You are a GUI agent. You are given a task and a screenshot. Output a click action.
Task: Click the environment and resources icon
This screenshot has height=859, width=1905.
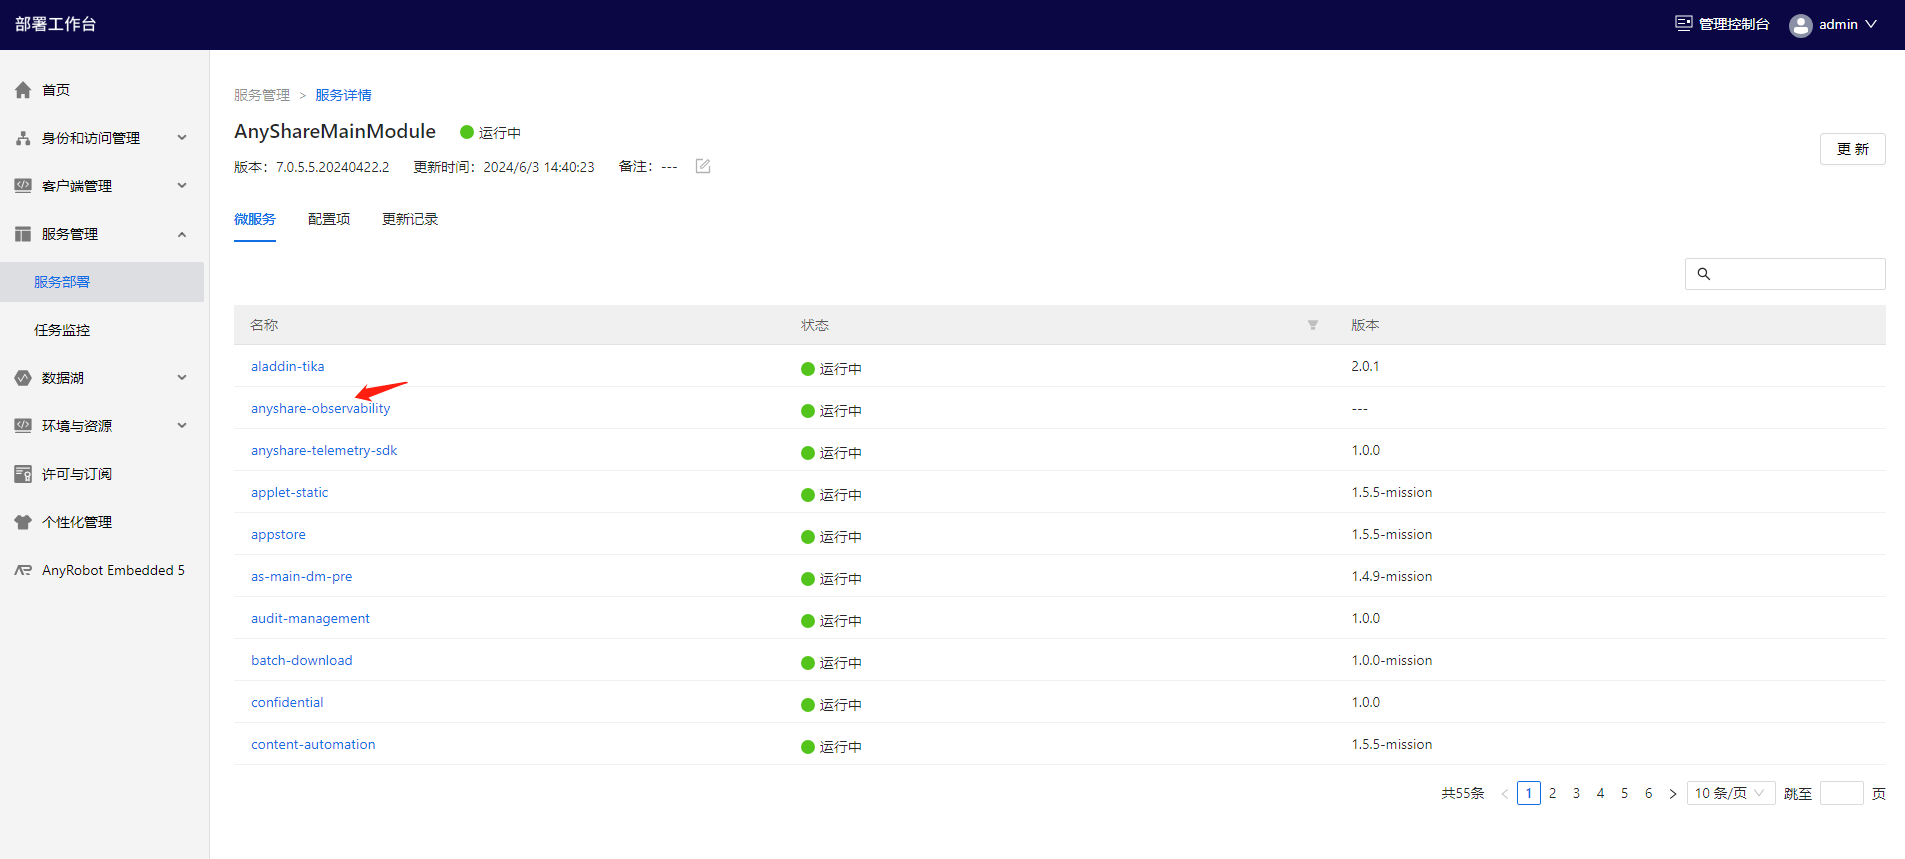23,426
